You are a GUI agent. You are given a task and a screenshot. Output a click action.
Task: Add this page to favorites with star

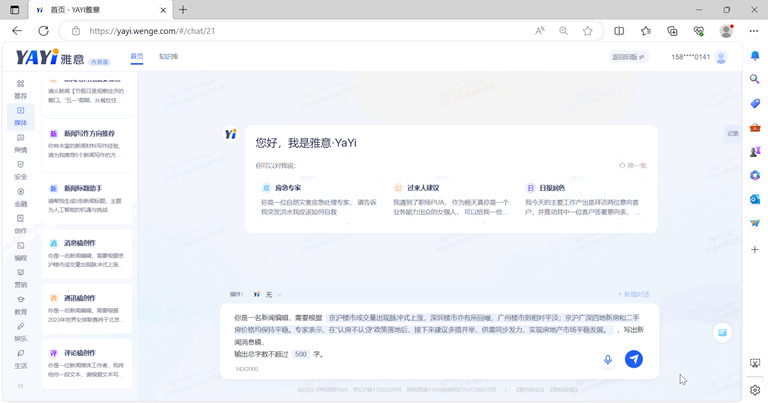[587, 31]
